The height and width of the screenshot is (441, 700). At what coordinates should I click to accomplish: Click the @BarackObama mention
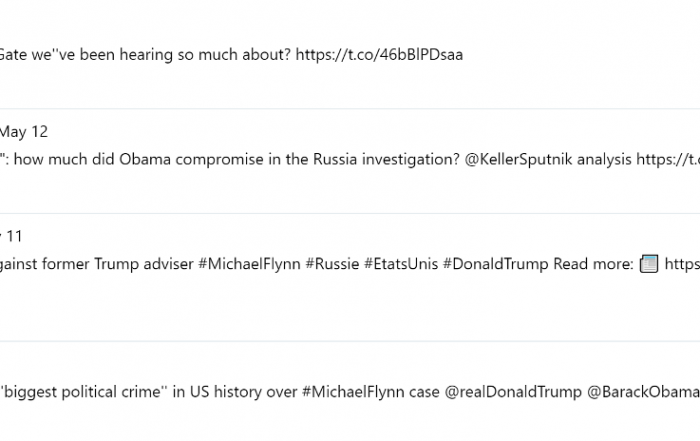[x=643, y=392]
